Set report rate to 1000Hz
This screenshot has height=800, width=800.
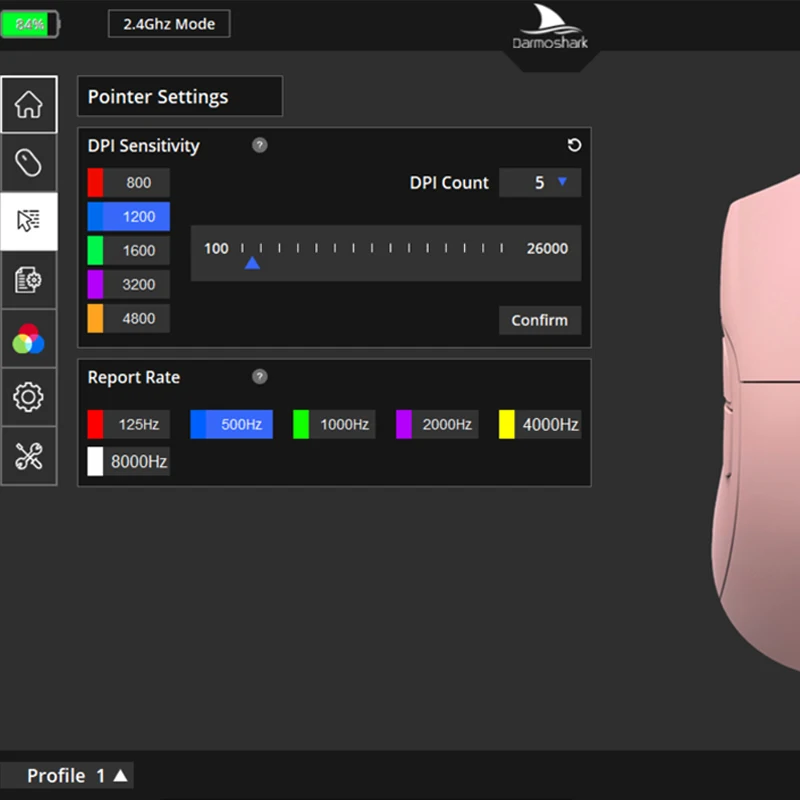tap(334, 424)
